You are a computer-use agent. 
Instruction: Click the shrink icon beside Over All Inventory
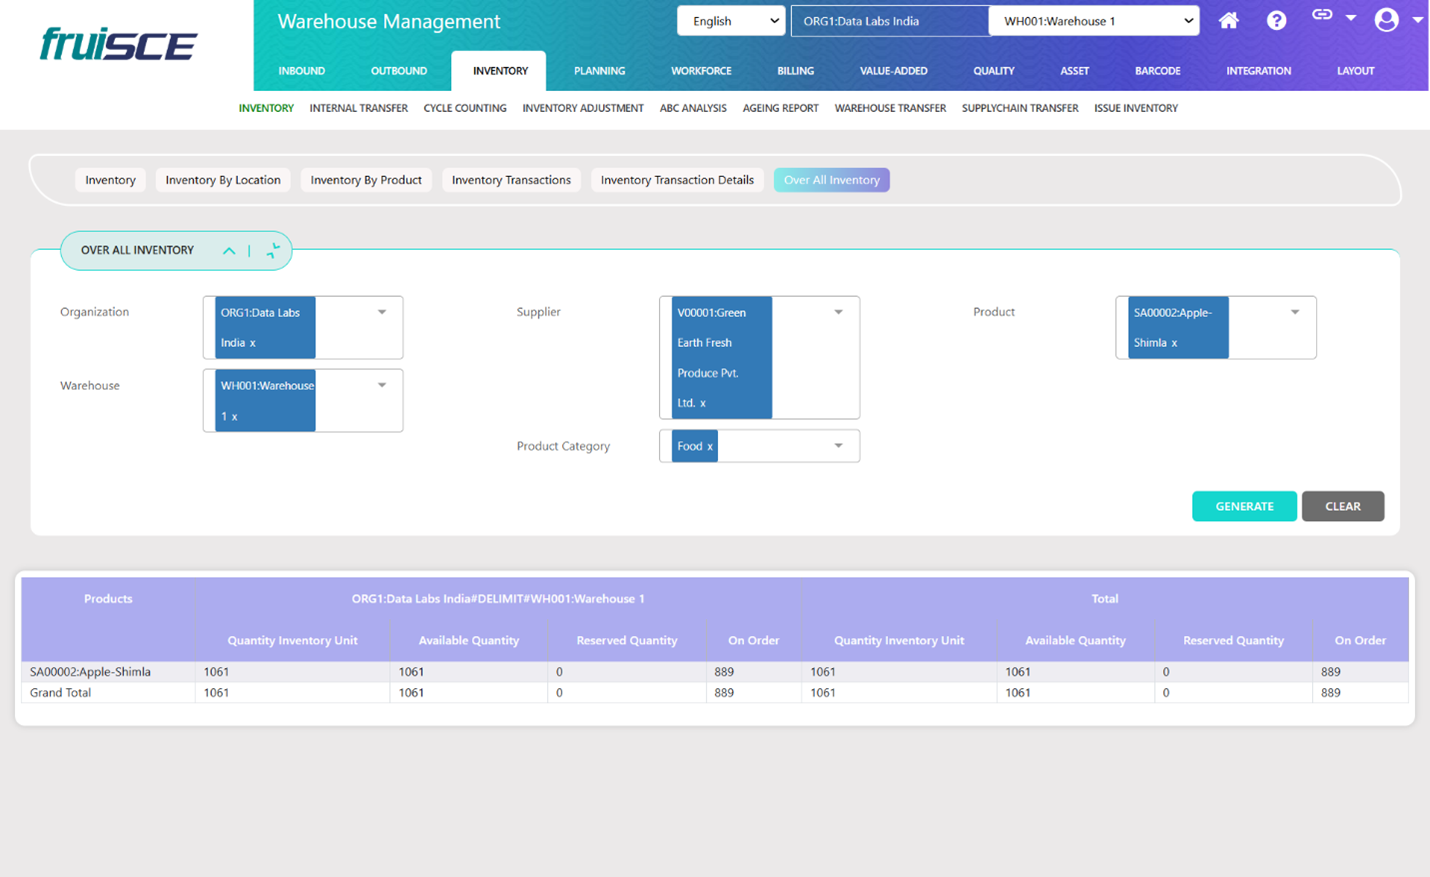(x=273, y=251)
